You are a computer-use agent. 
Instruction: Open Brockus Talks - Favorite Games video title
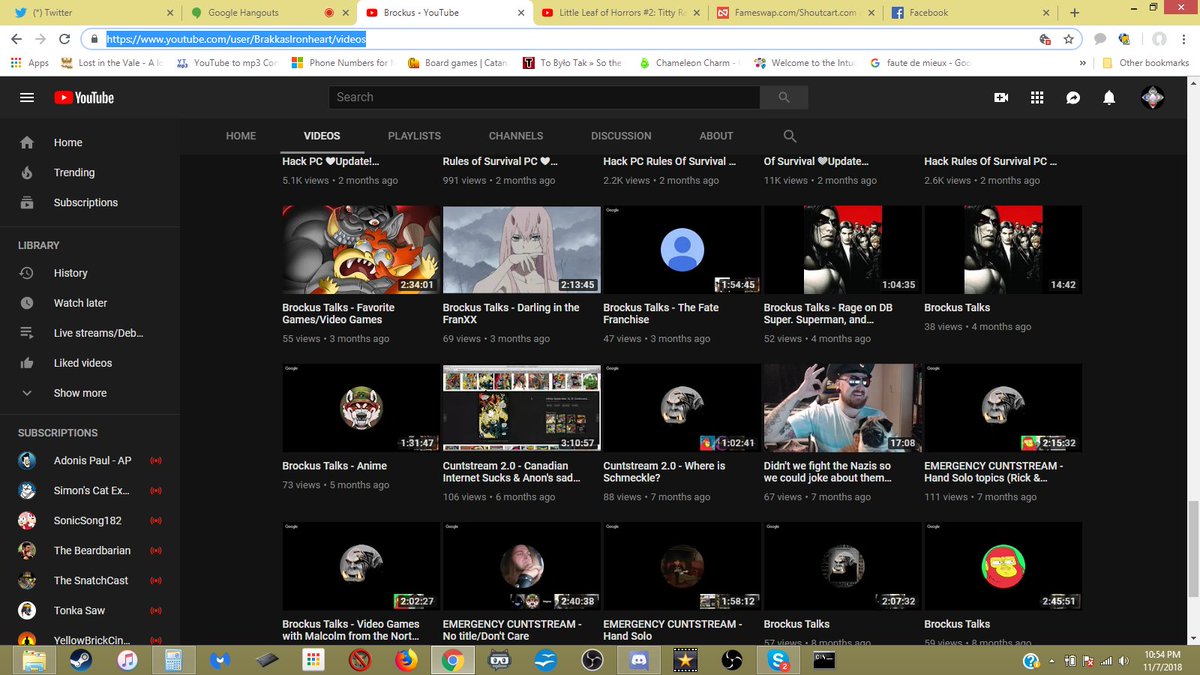pos(339,314)
